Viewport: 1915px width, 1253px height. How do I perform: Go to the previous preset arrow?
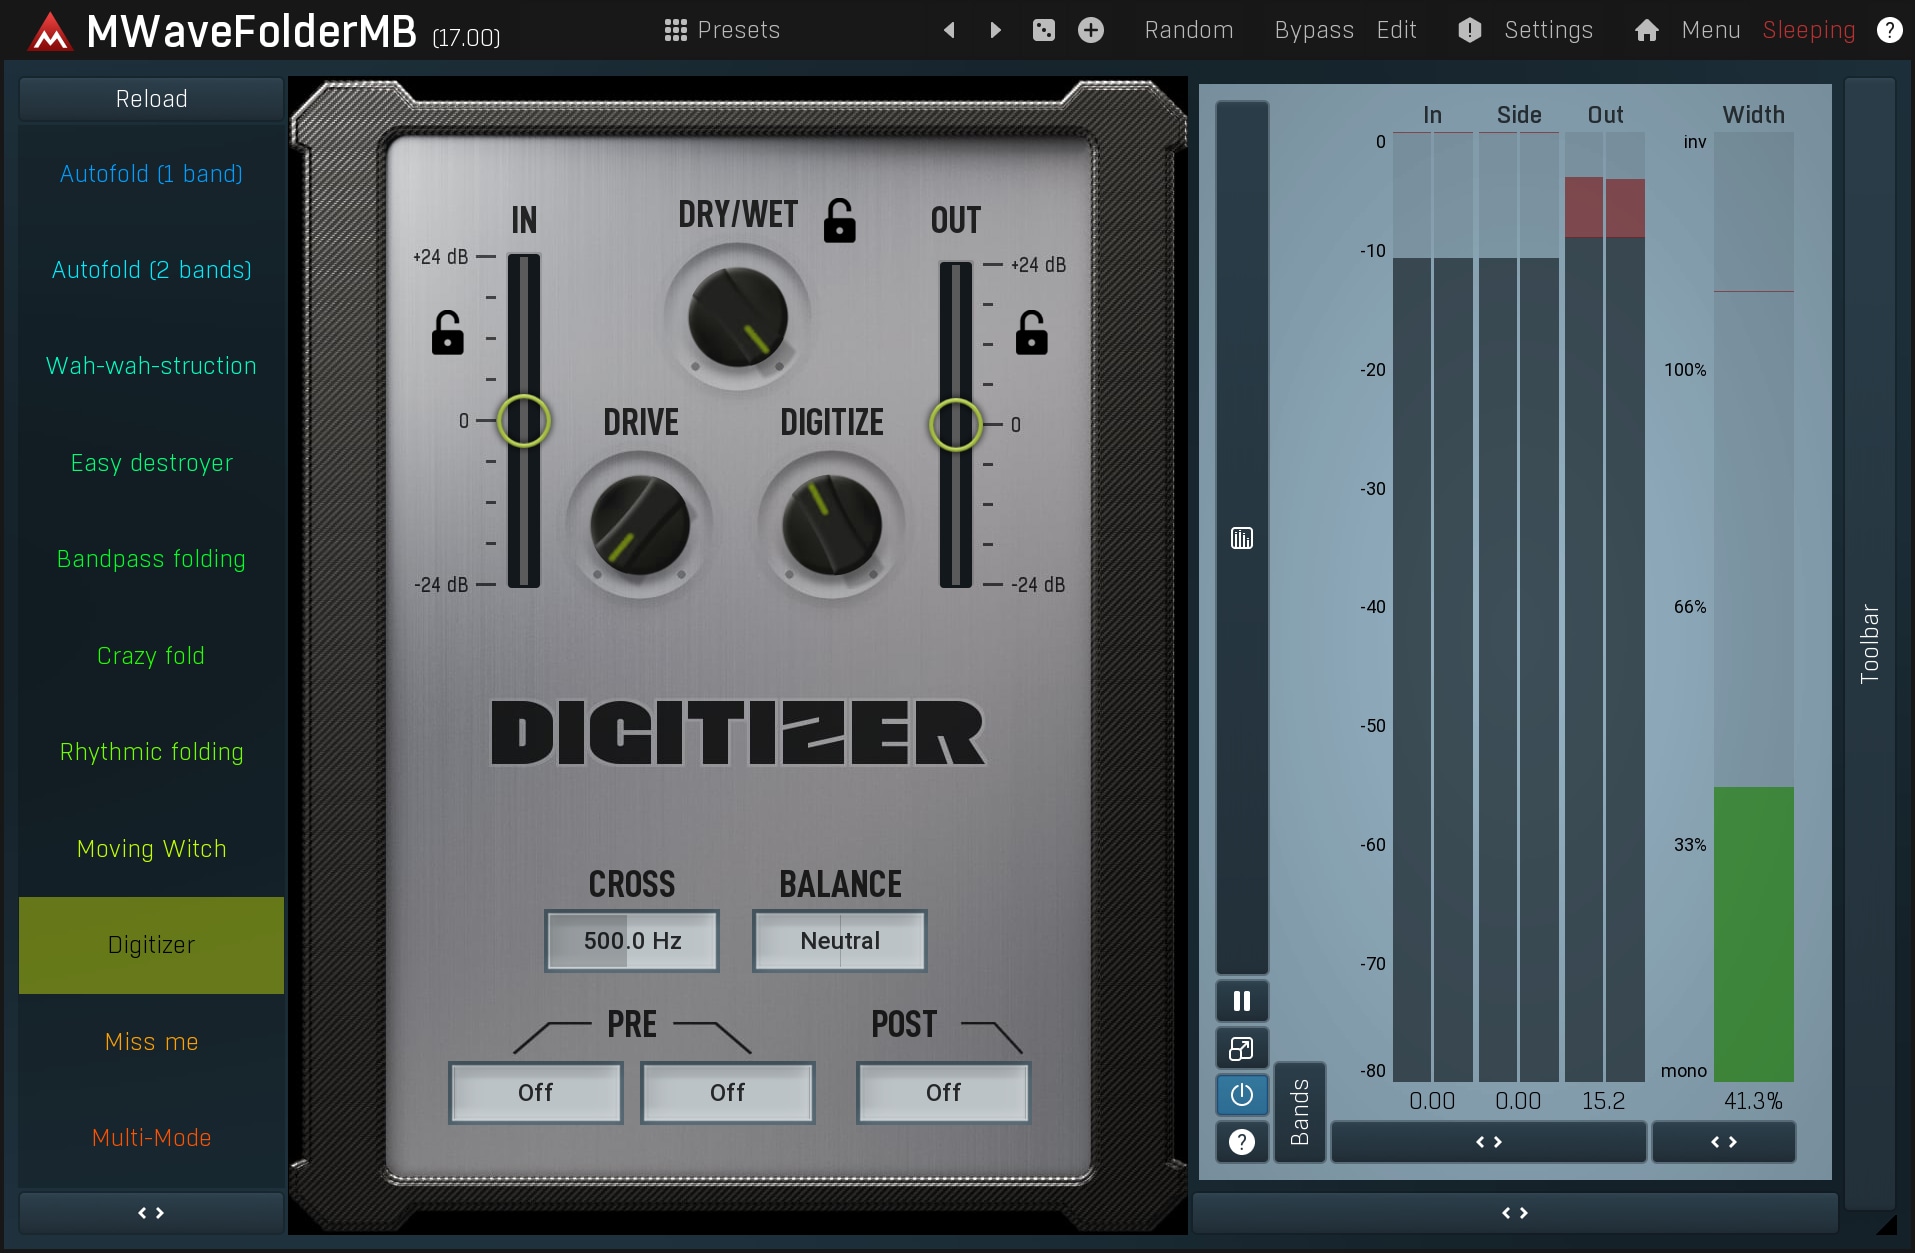click(949, 30)
